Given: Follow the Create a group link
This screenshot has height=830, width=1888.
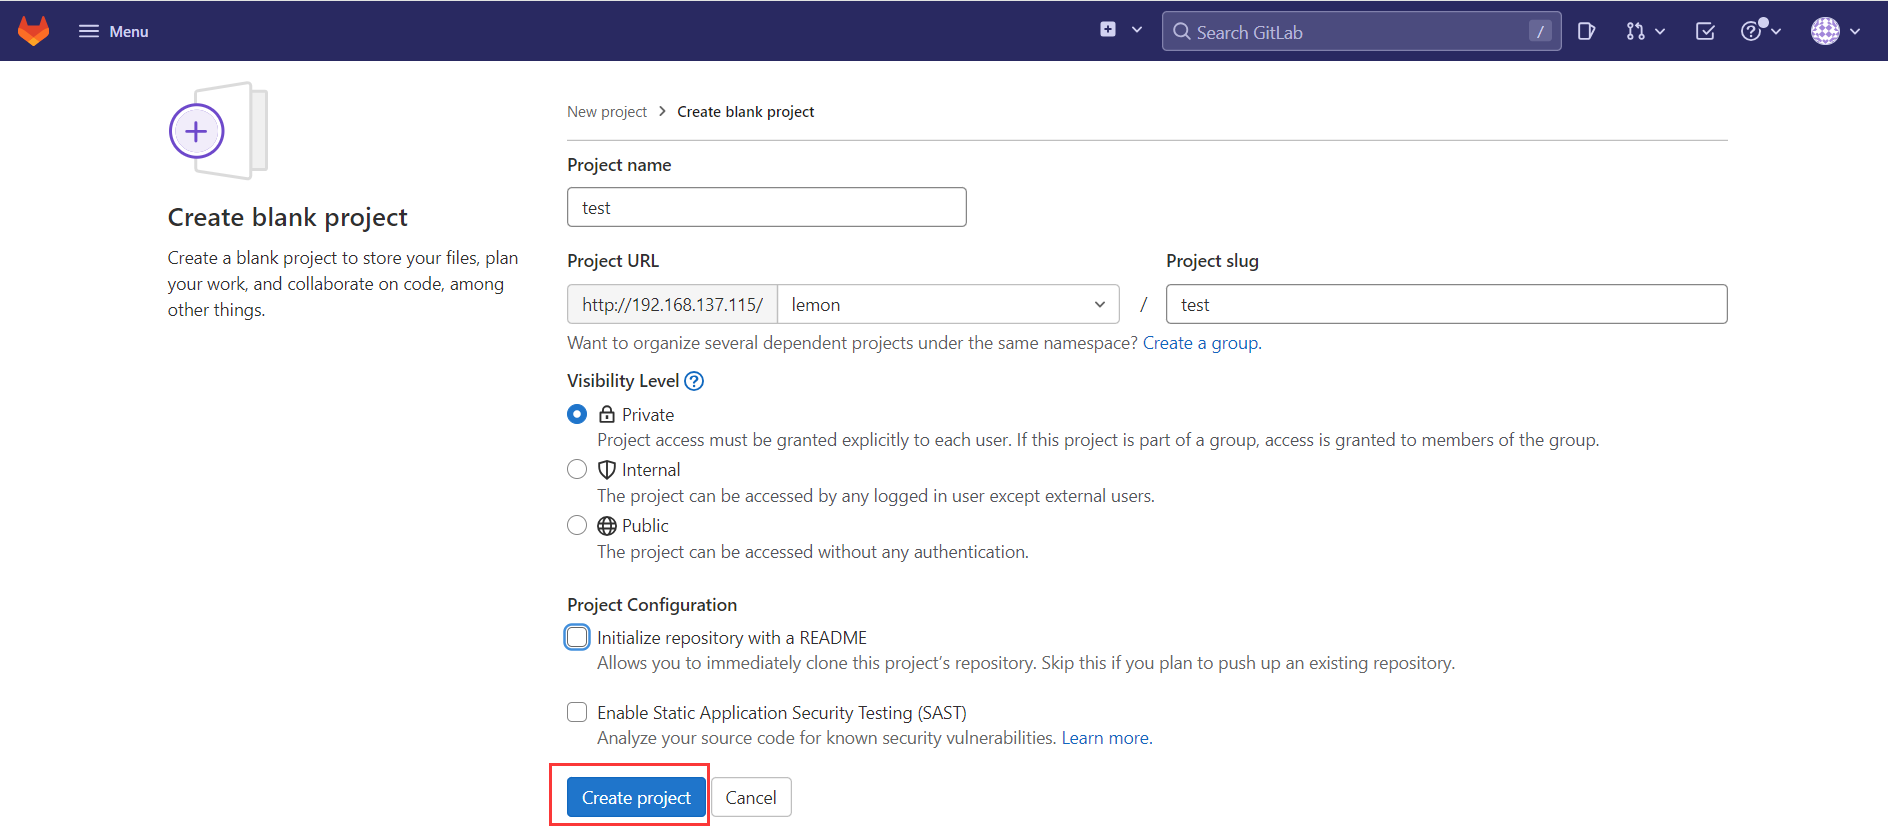Looking at the screenshot, I should pyautogui.click(x=1202, y=343).
